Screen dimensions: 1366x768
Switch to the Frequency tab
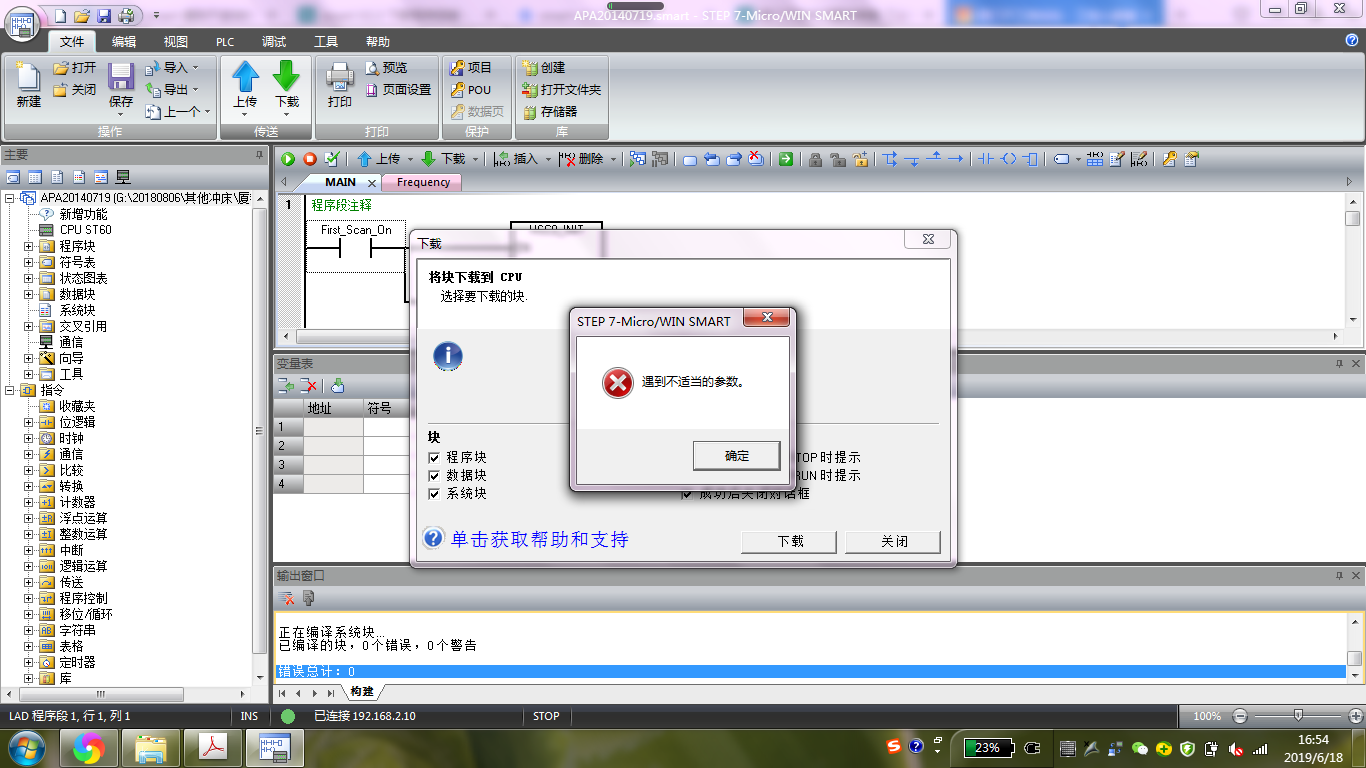[x=422, y=182]
